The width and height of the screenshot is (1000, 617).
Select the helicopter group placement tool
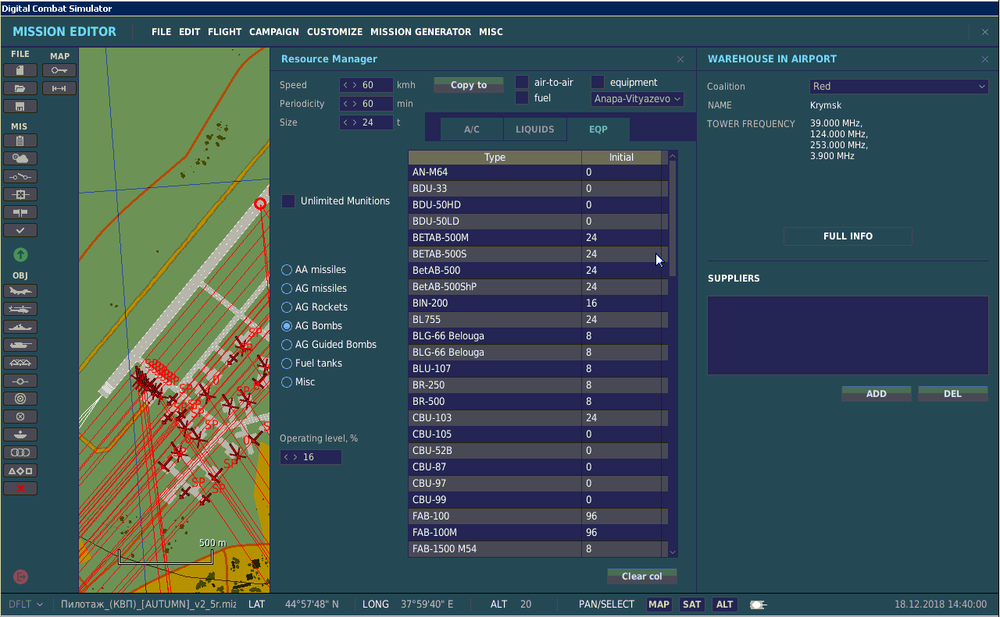click(20, 308)
